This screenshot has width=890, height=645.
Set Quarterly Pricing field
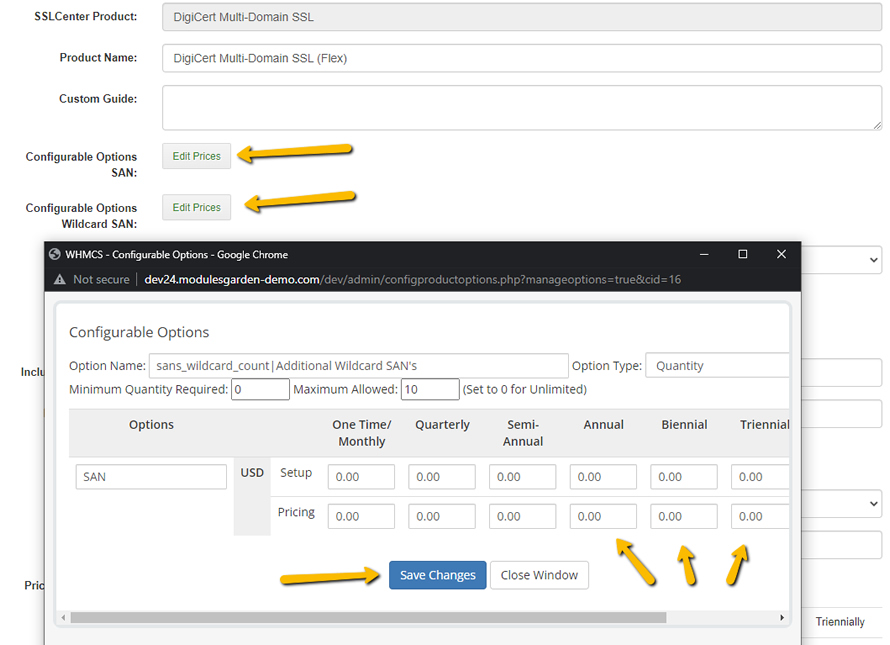coord(442,516)
